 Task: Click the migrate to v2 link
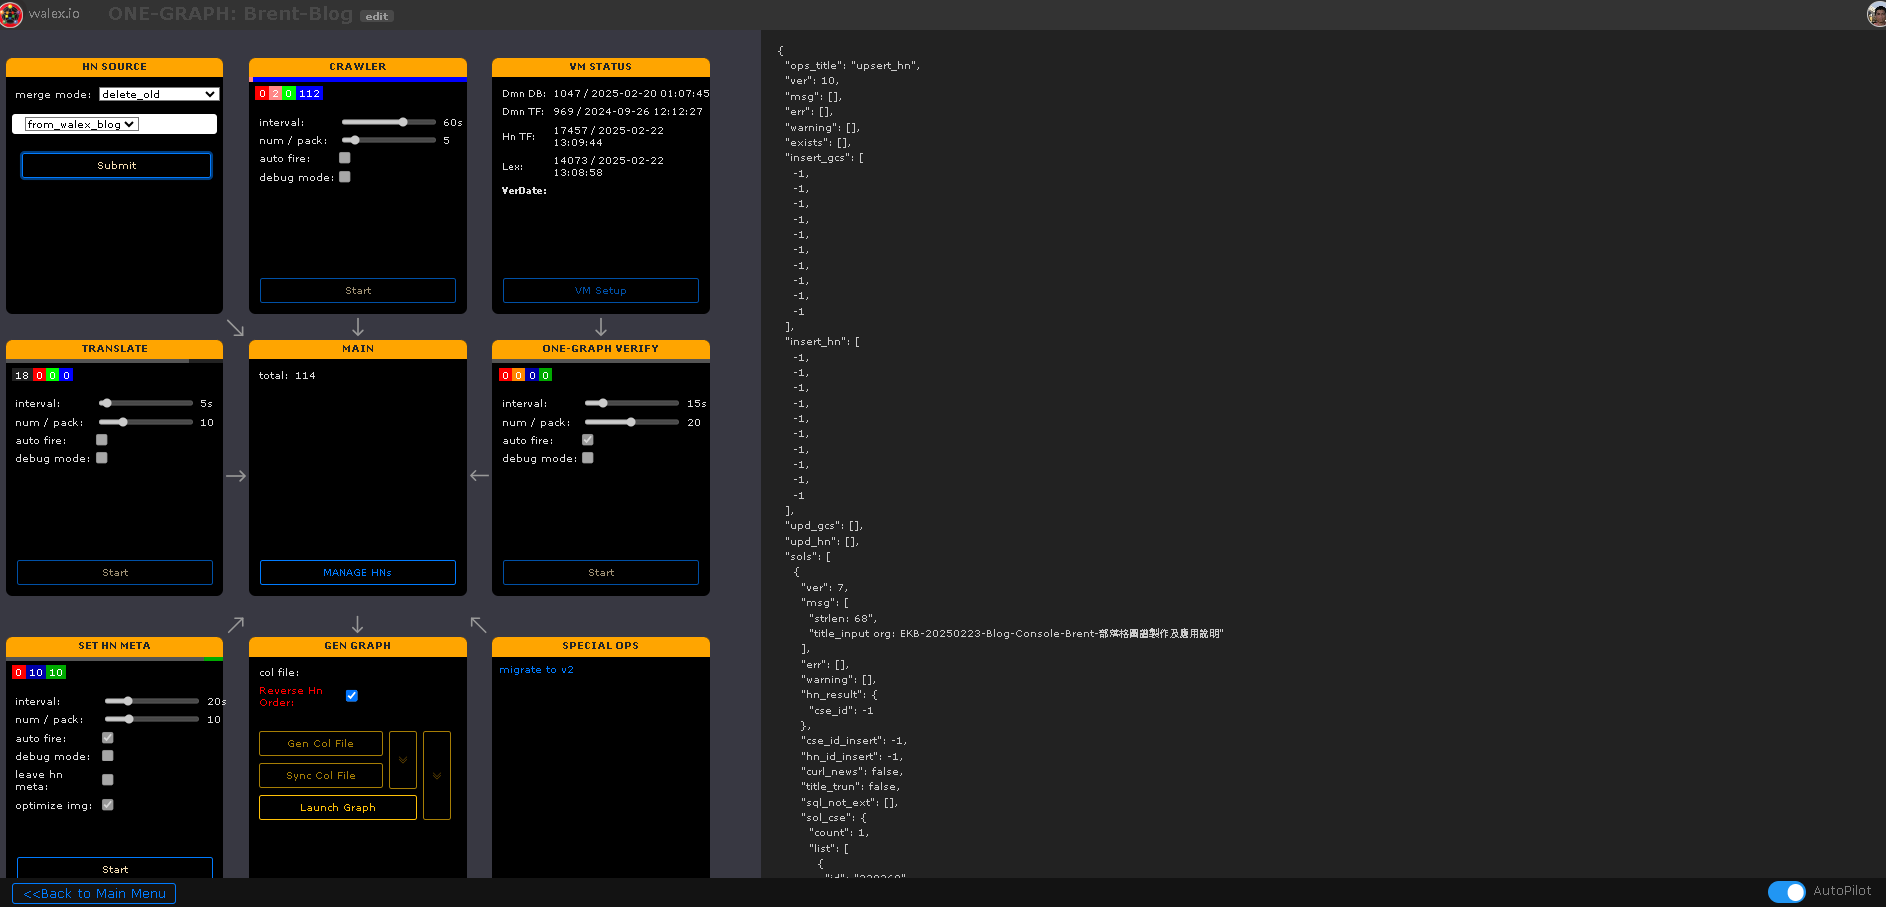[x=536, y=670]
